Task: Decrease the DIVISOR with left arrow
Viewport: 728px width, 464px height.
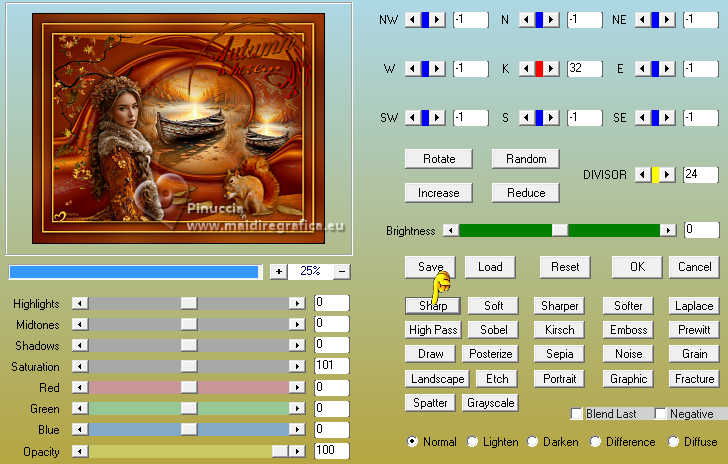Action: click(643, 175)
